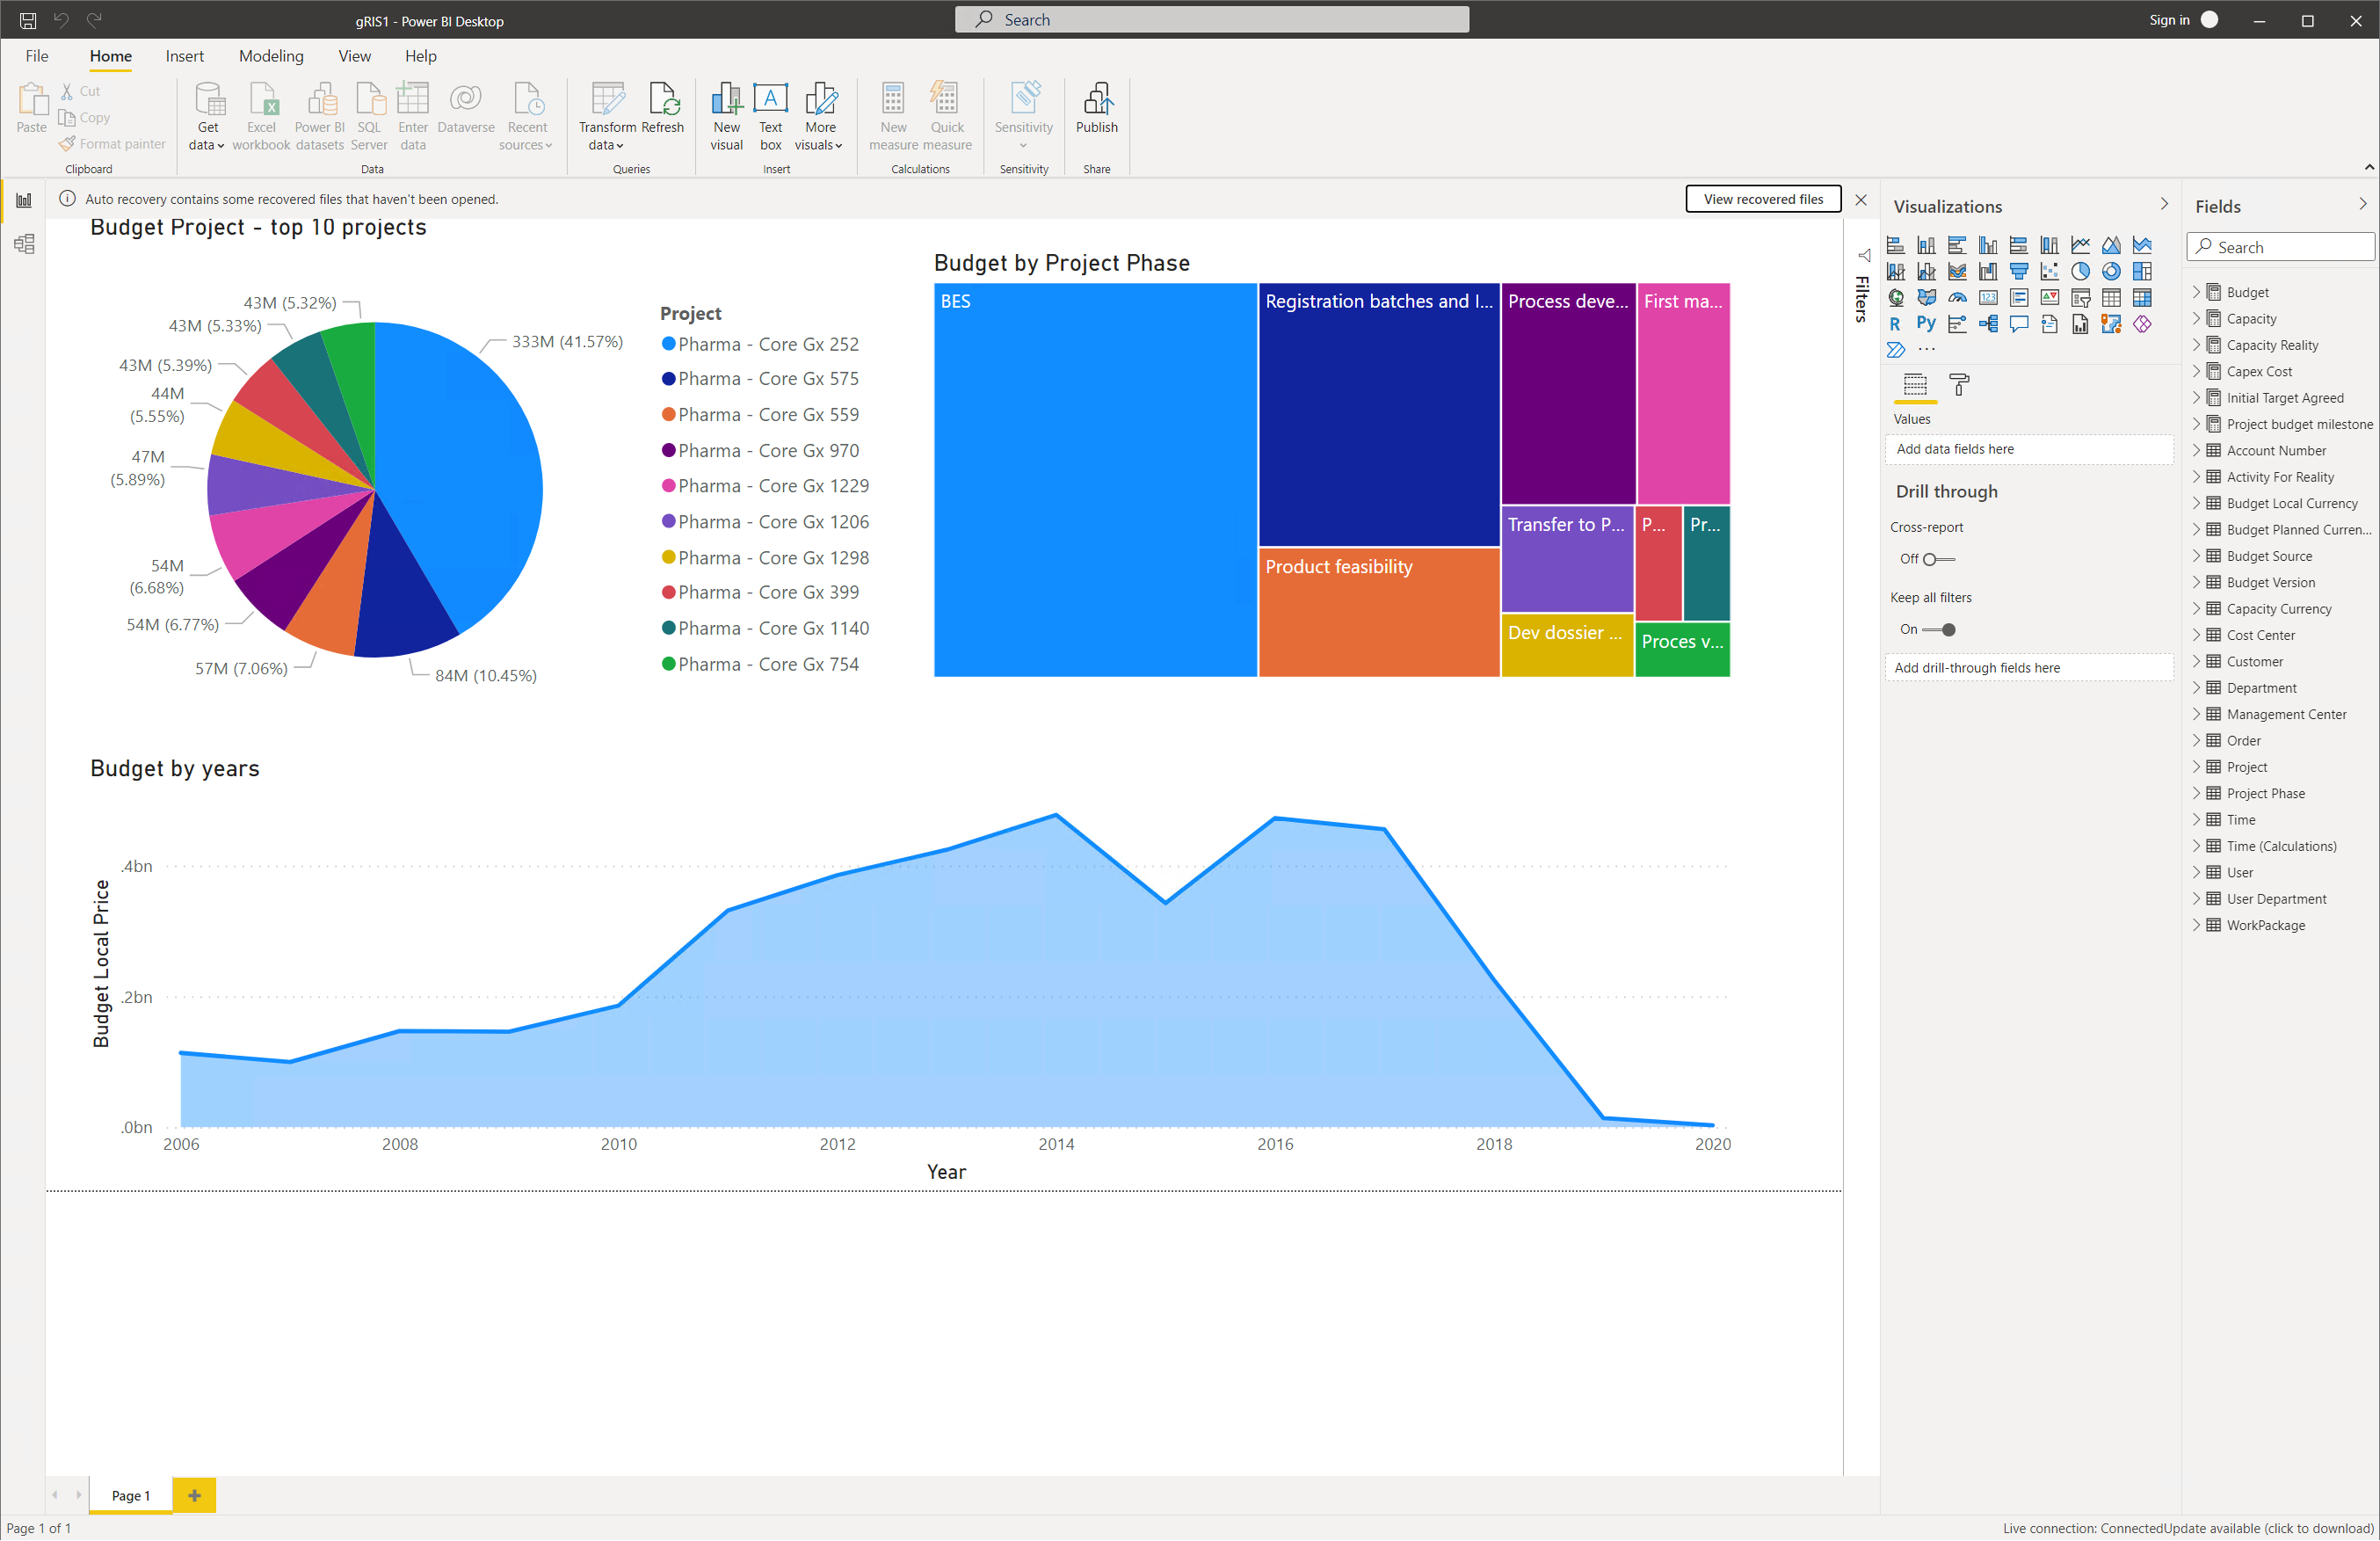Open the Format paint roller tab
This screenshot has width=2380, height=1541.
[x=1959, y=385]
